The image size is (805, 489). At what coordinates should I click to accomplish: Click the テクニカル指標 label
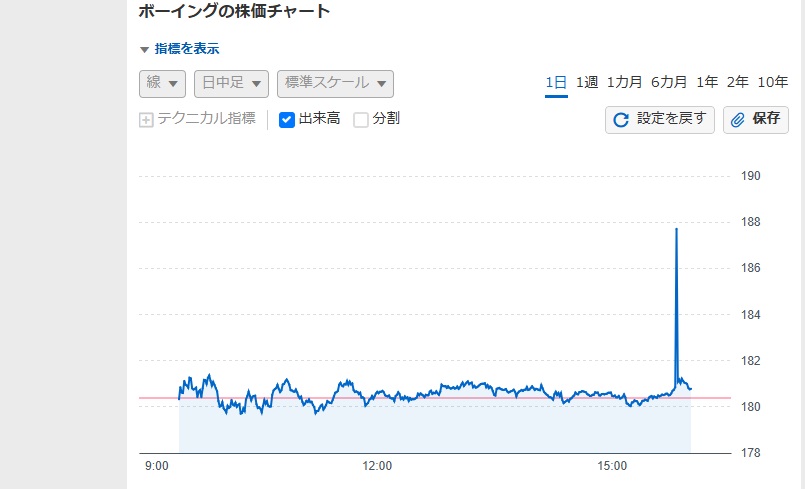tap(206, 118)
